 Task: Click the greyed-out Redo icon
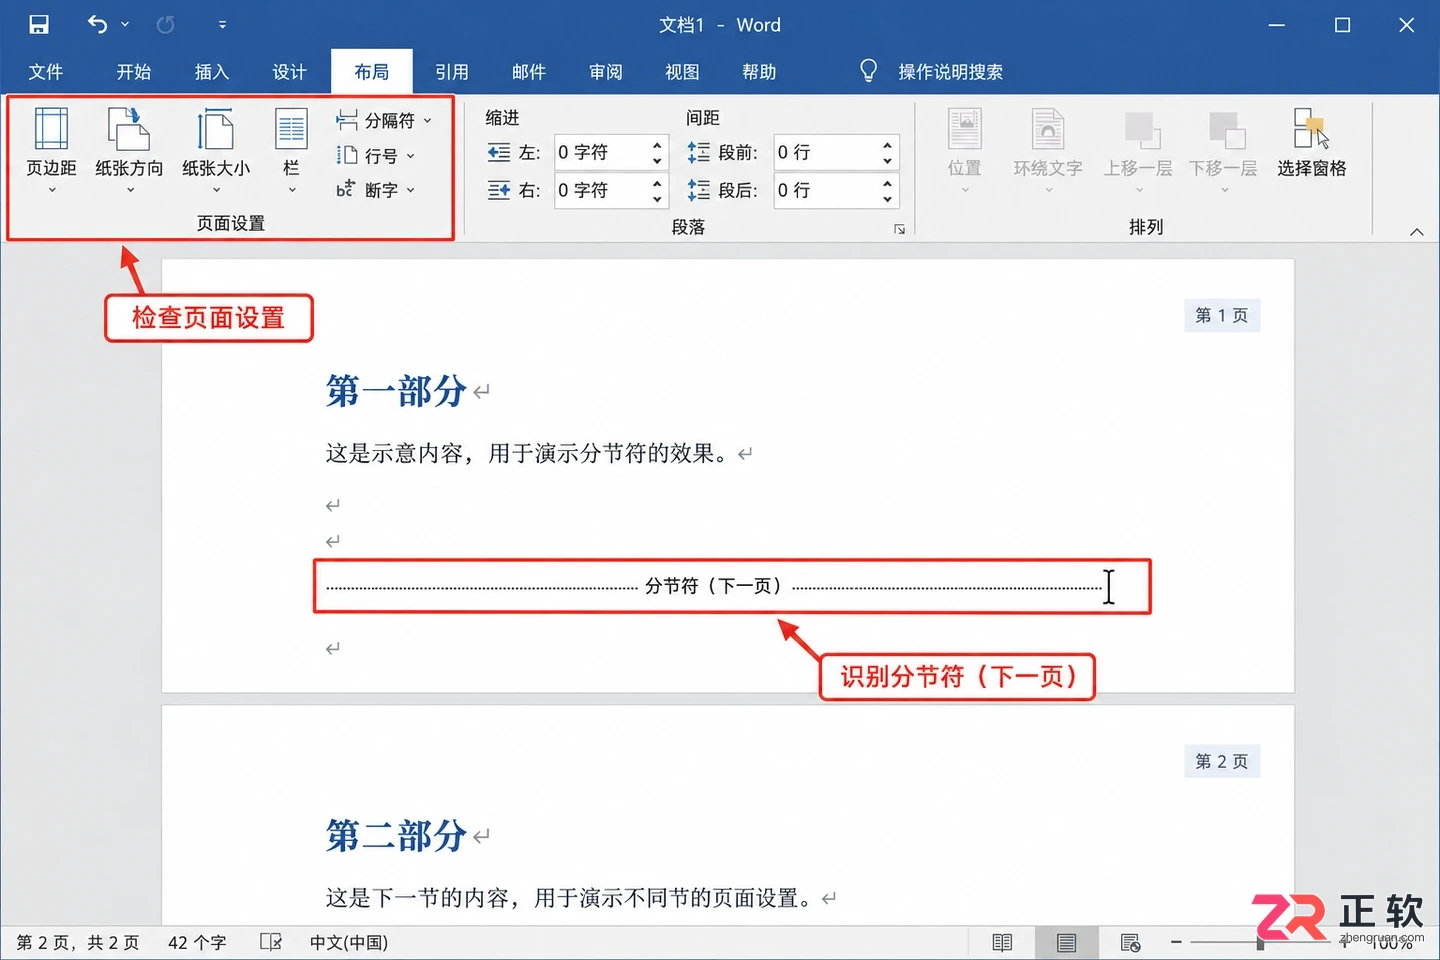[x=166, y=25]
